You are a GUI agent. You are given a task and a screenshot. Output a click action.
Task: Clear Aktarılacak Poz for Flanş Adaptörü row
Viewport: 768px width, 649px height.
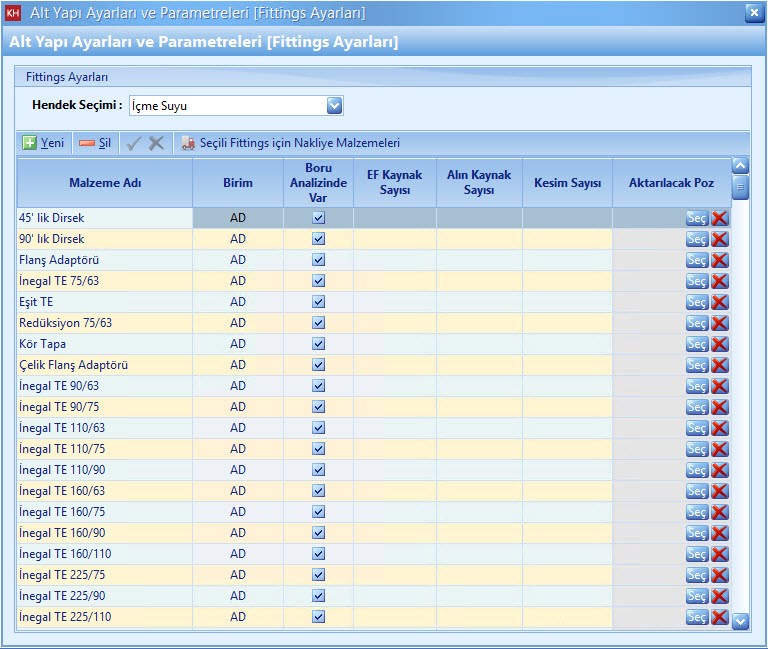(x=720, y=260)
